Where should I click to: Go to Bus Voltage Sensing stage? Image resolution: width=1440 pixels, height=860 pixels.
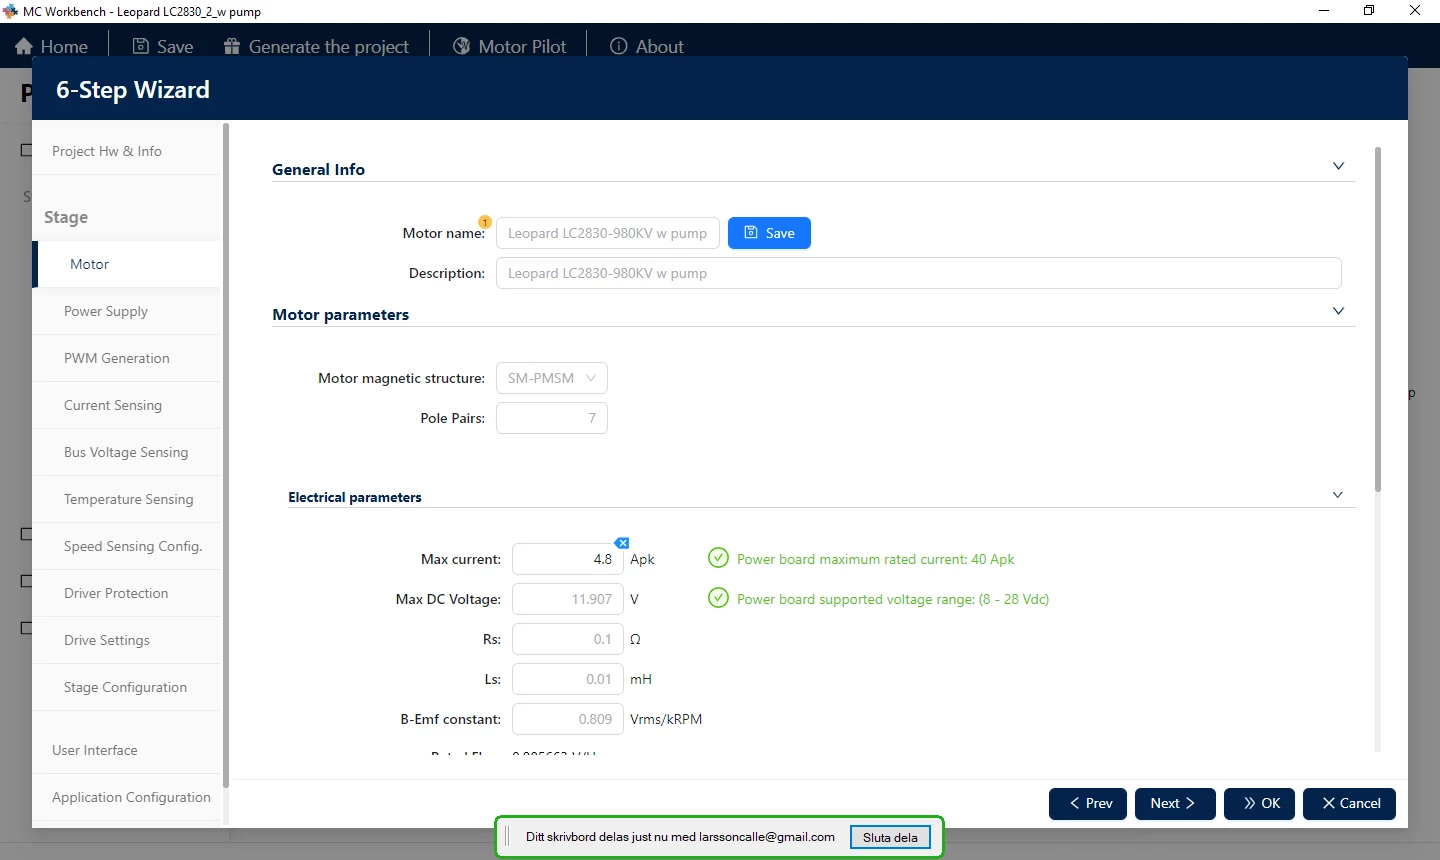coord(126,452)
